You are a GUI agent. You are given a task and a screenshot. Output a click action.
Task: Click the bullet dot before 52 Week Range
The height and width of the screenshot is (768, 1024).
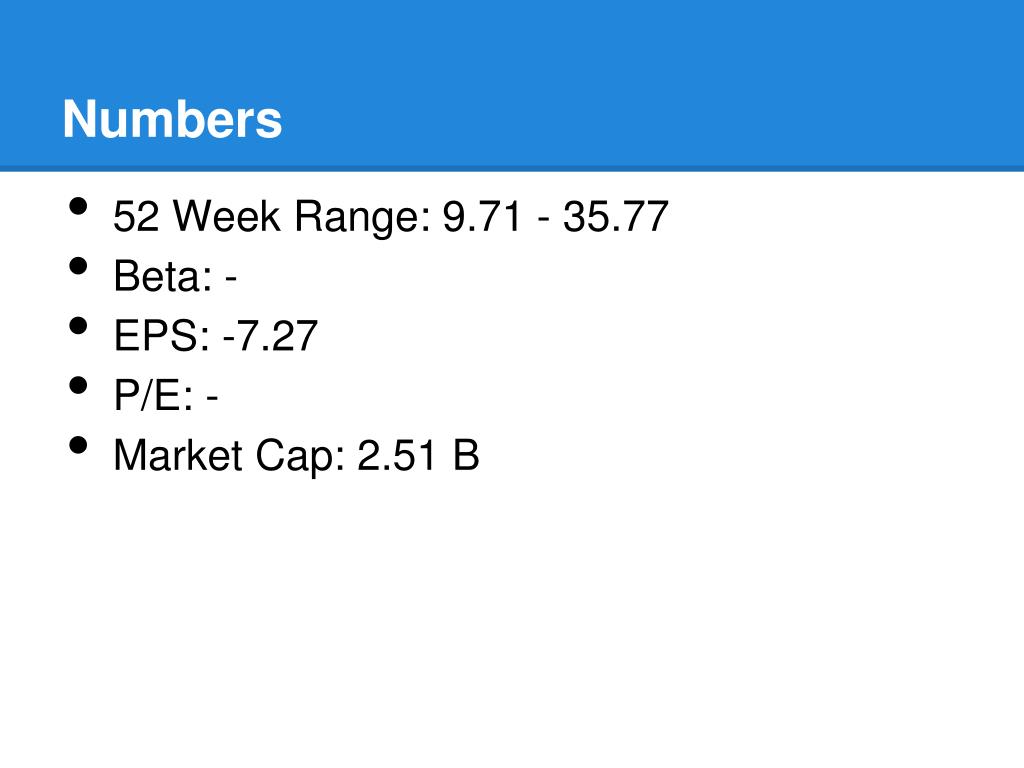coord(78,208)
